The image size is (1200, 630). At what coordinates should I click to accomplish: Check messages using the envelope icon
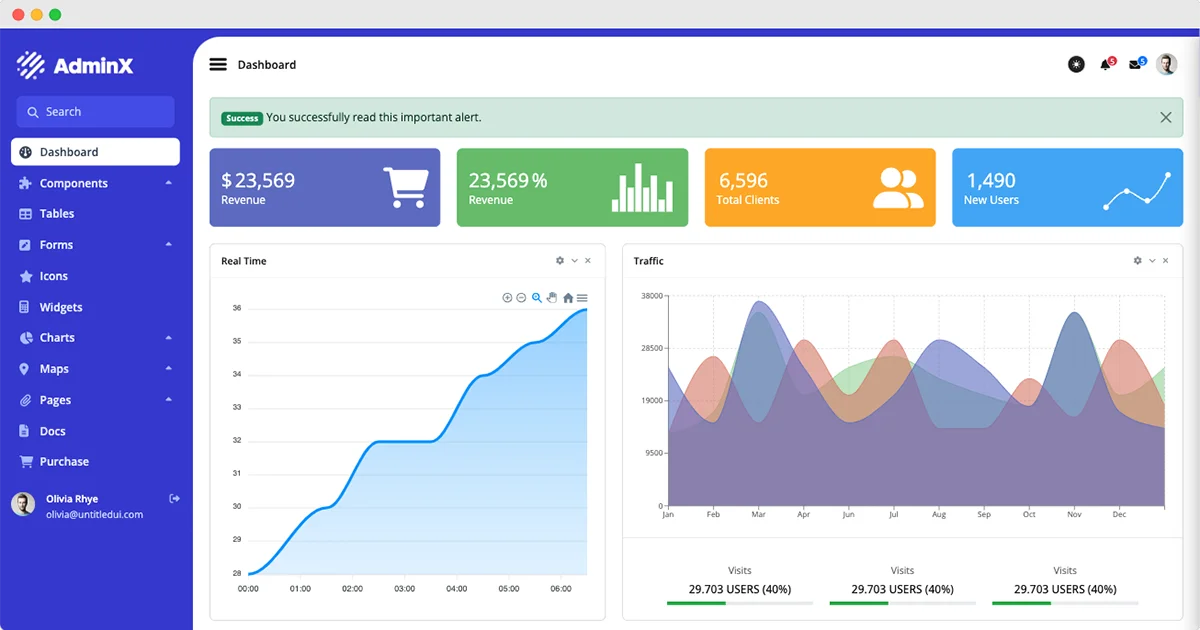(x=1135, y=64)
